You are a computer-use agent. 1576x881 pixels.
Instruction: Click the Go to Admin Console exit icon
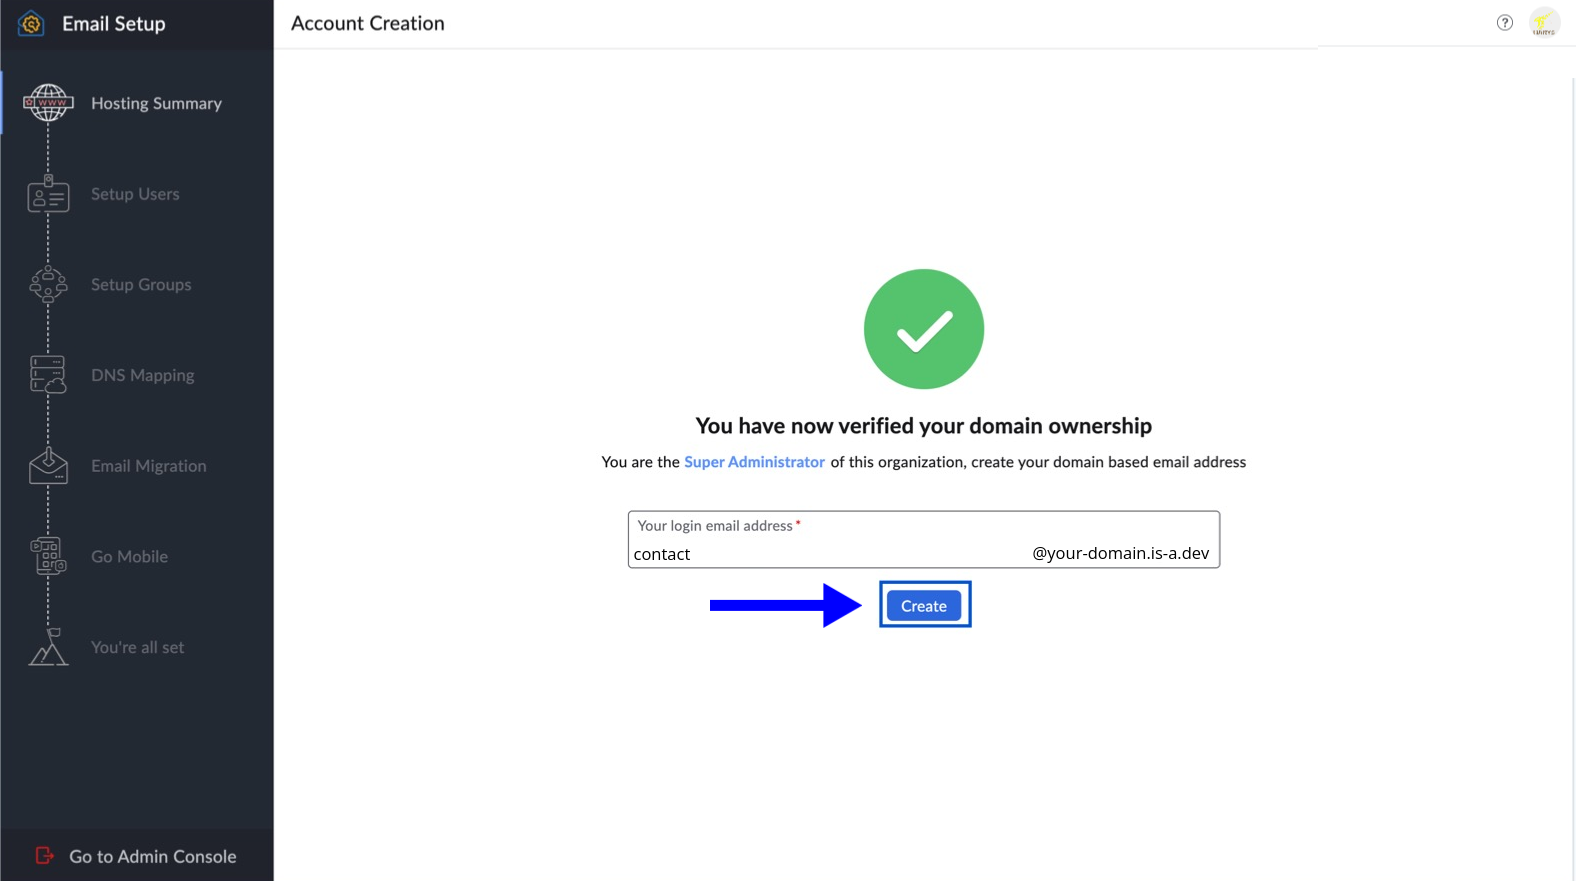[x=44, y=856]
